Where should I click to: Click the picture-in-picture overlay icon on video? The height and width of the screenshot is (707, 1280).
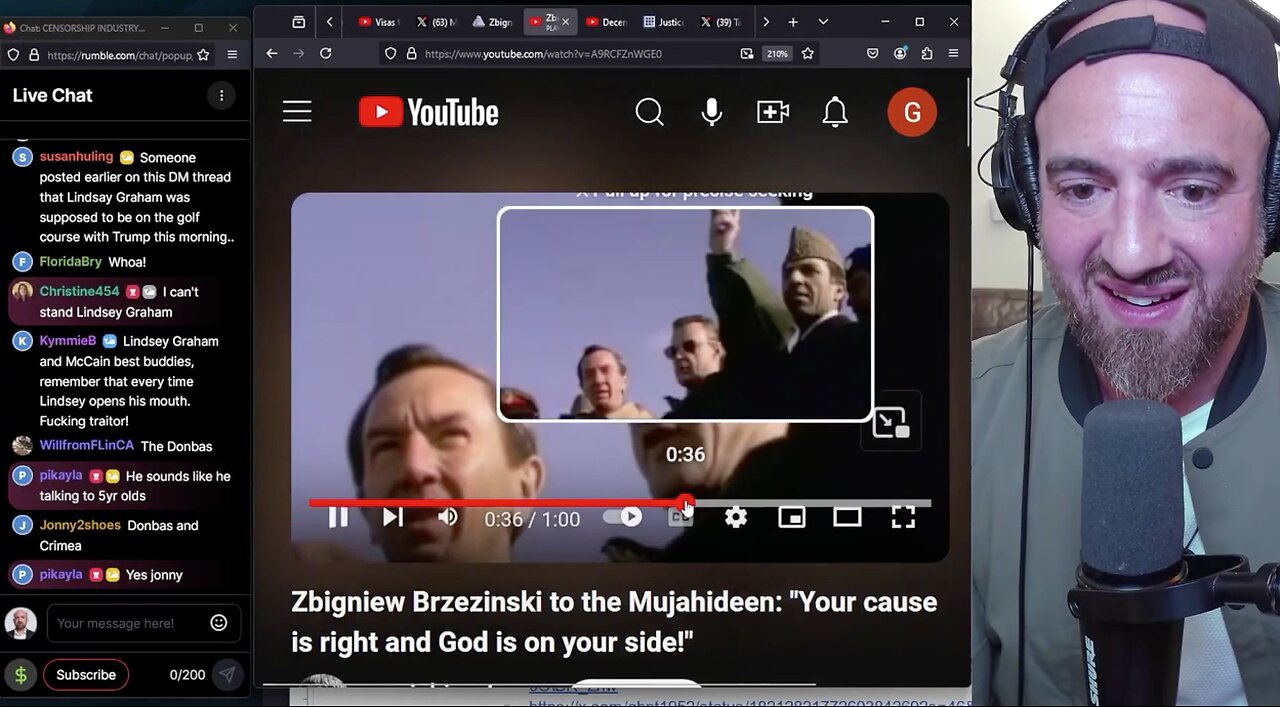[x=890, y=423]
